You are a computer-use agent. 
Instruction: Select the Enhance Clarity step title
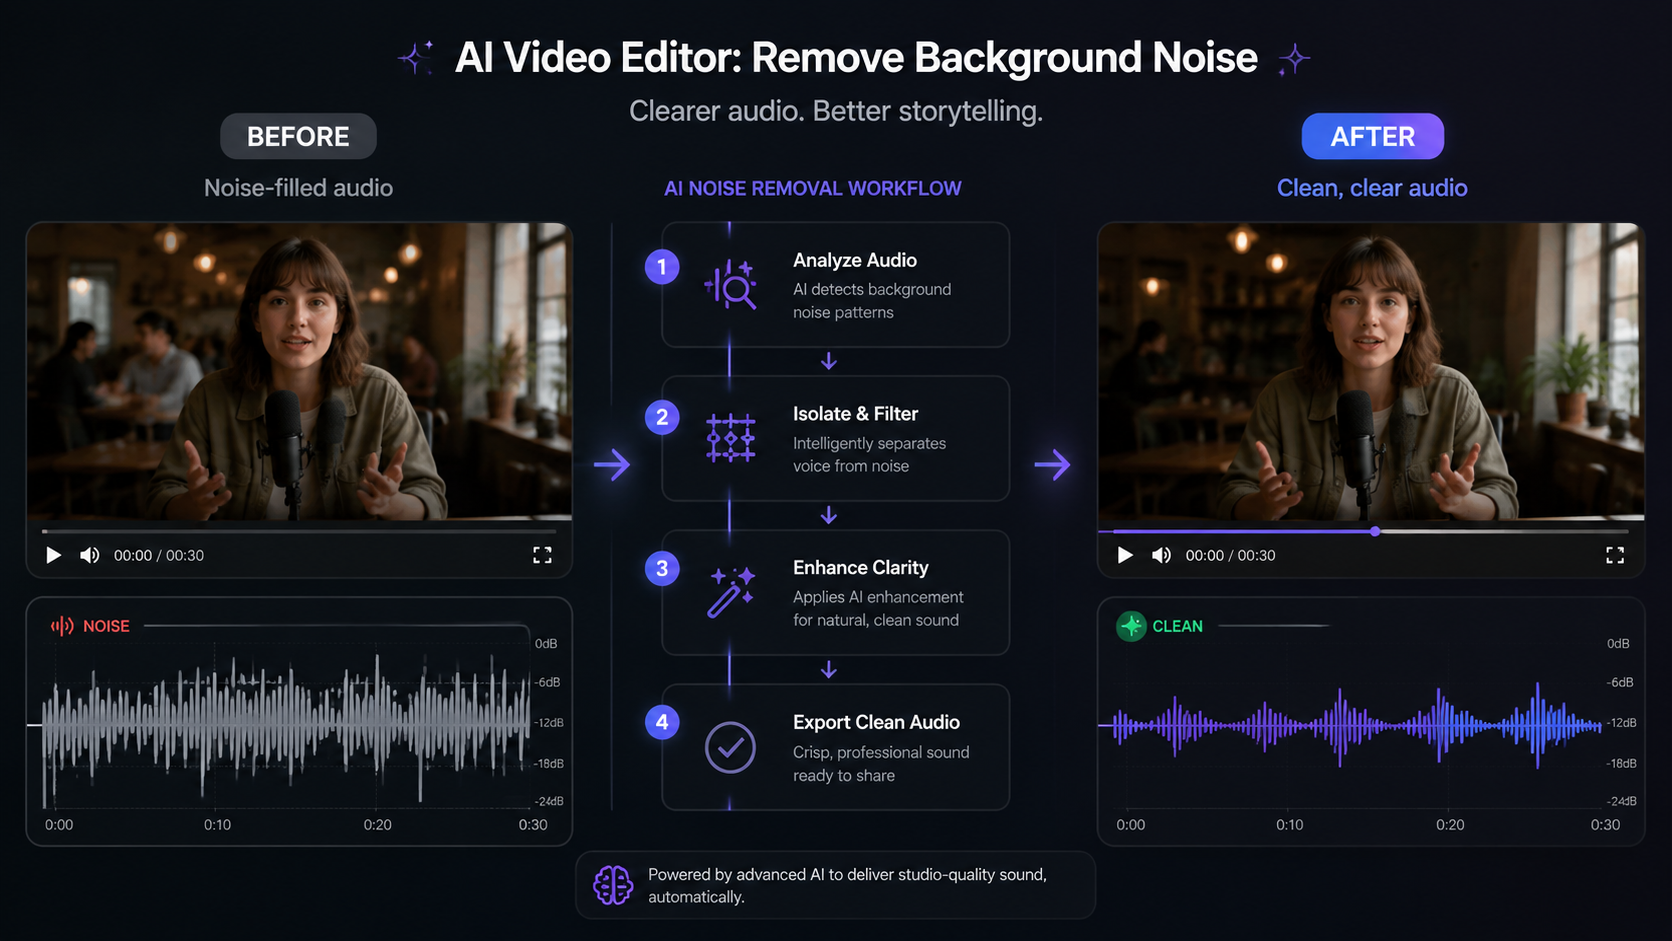tap(860, 567)
